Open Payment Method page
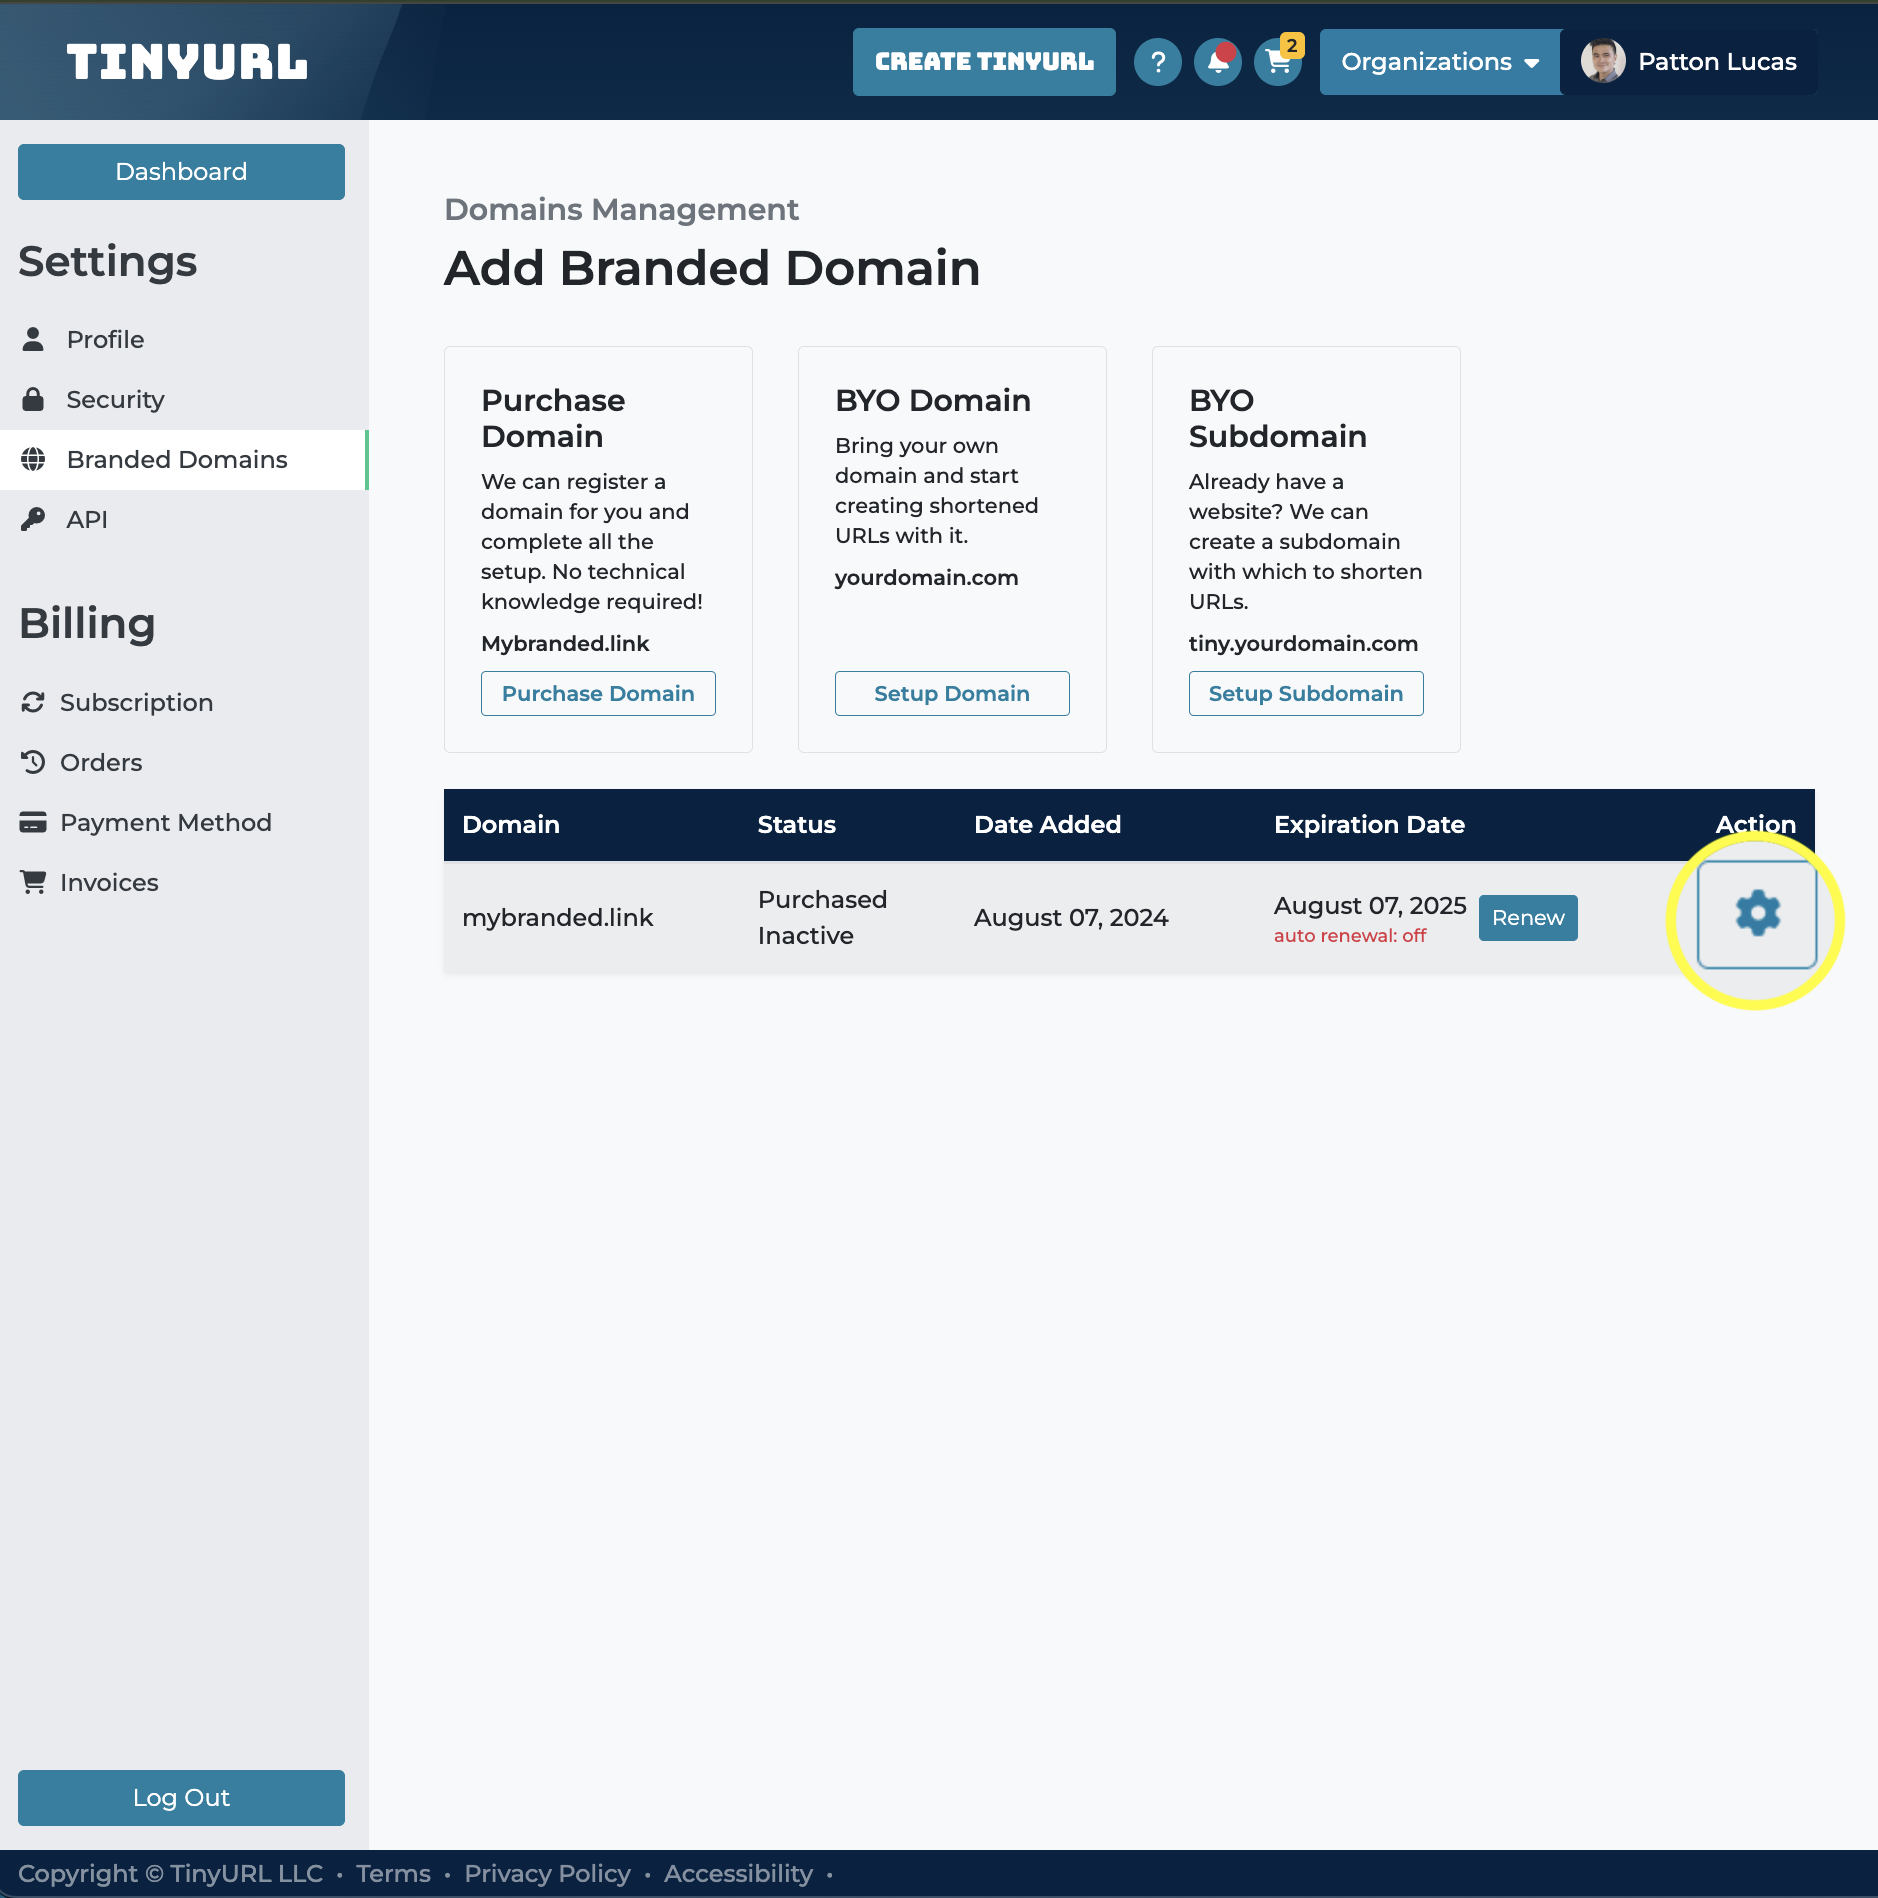Image resolution: width=1878 pixels, height=1898 pixels. pyautogui.click(x=165, y=823)
